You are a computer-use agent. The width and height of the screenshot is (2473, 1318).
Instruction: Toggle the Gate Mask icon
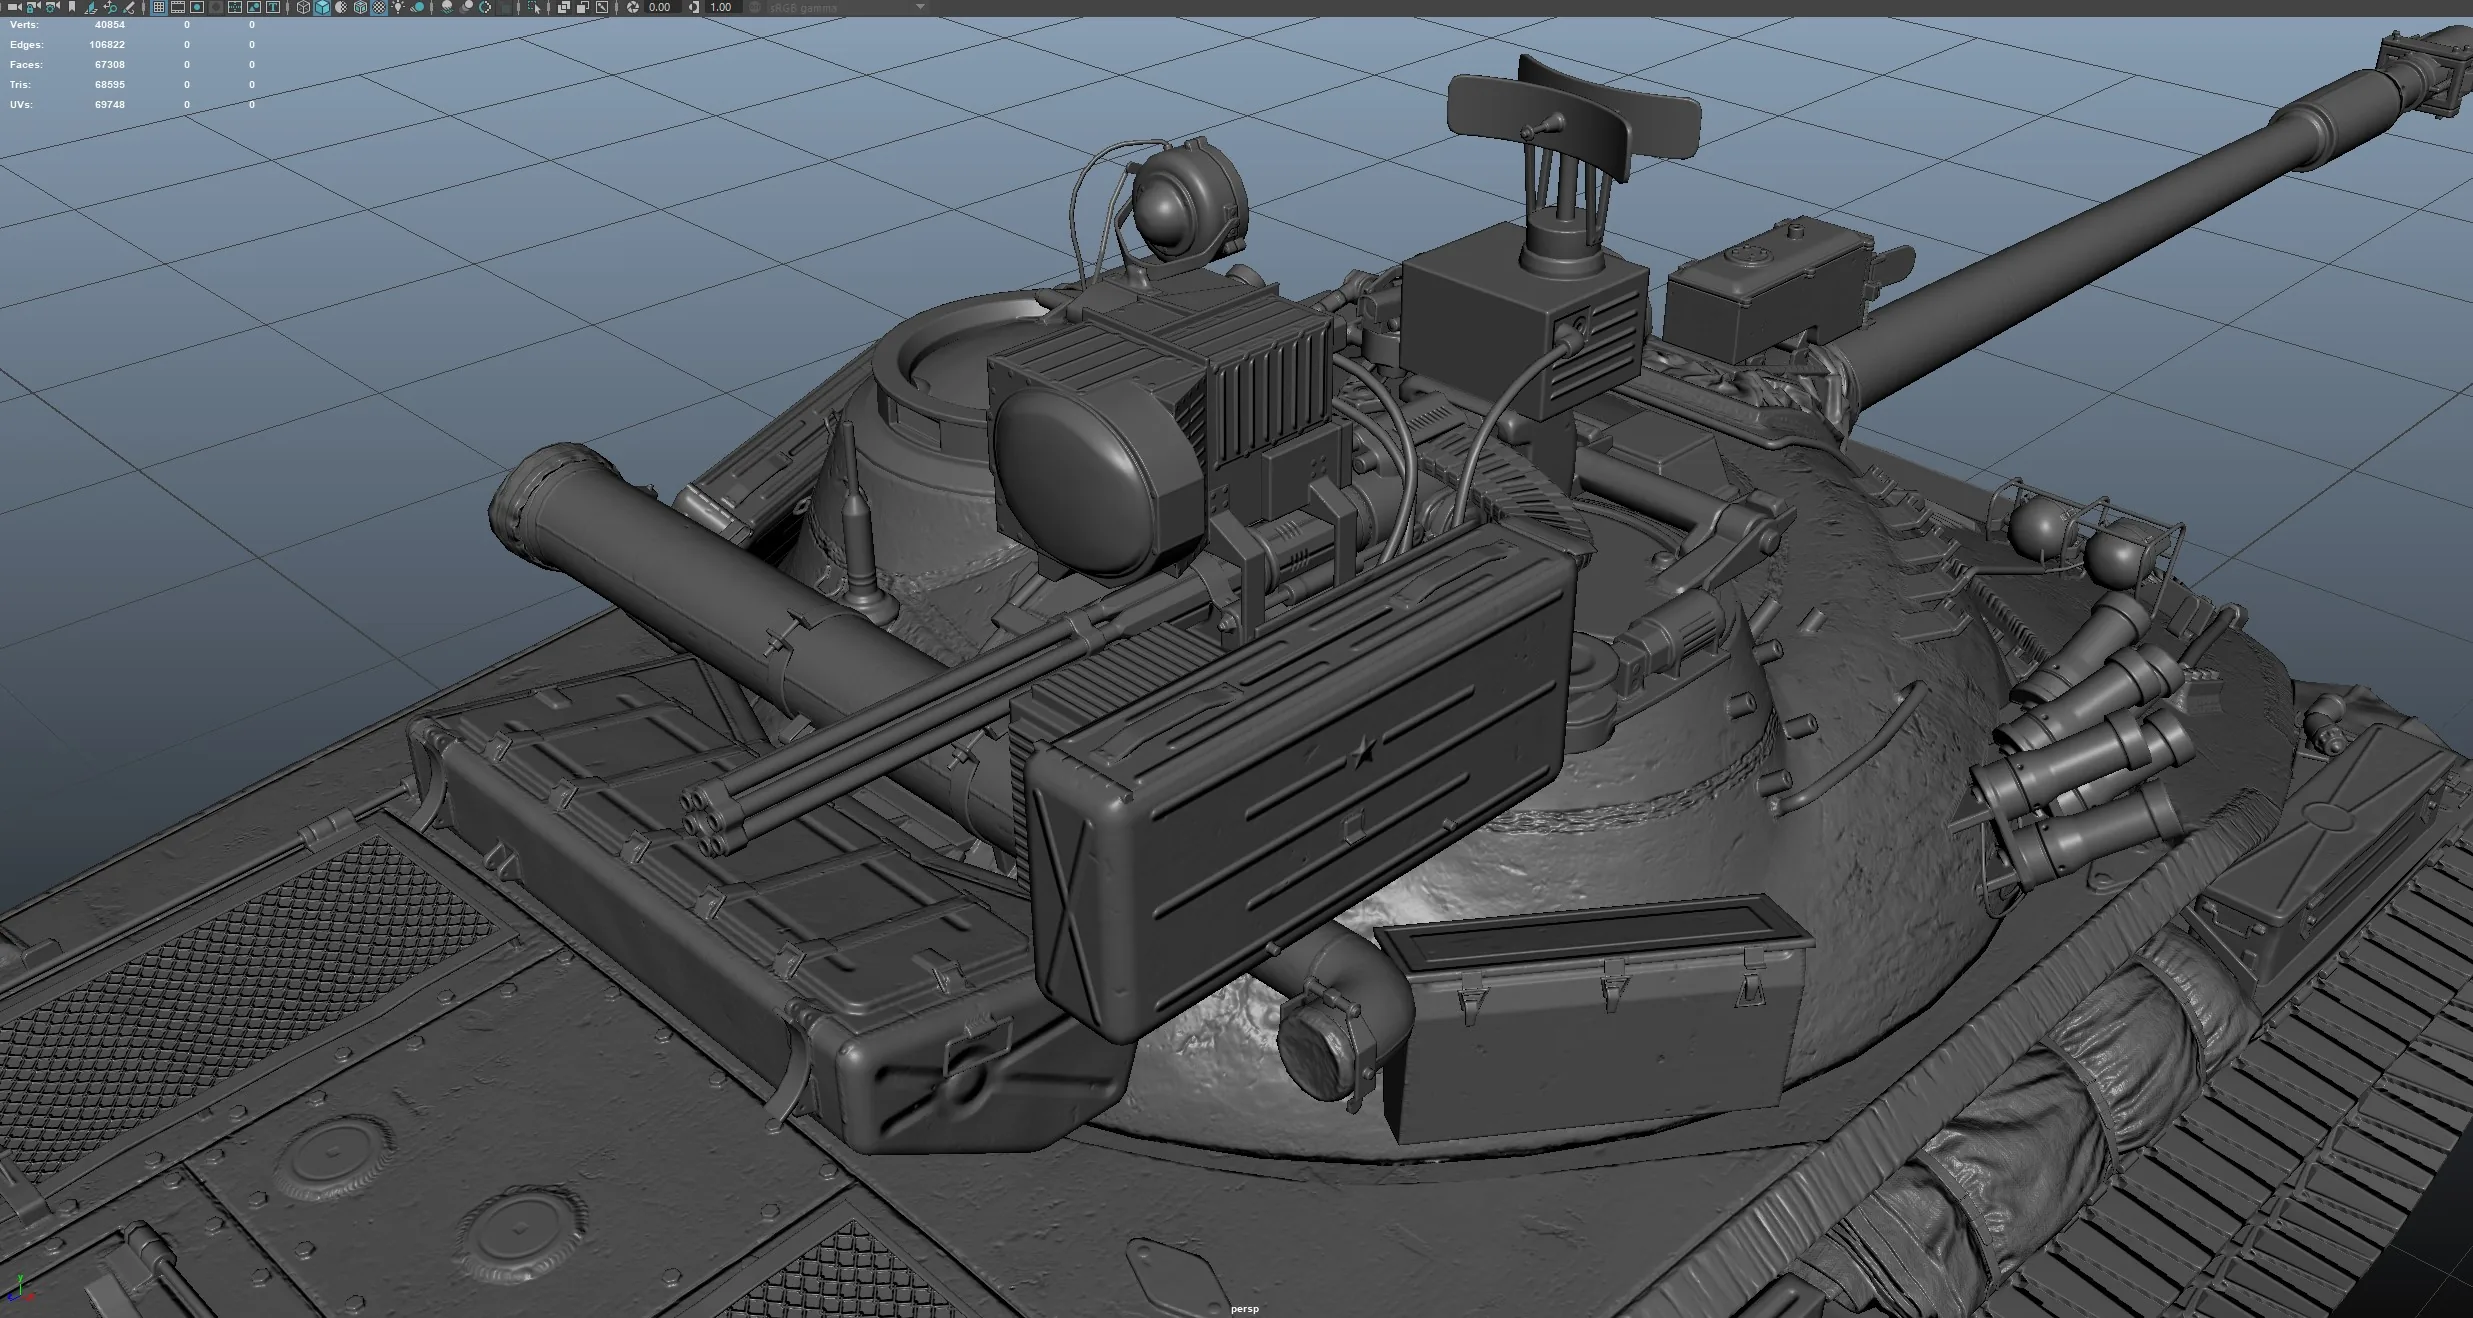coord(216,7)
